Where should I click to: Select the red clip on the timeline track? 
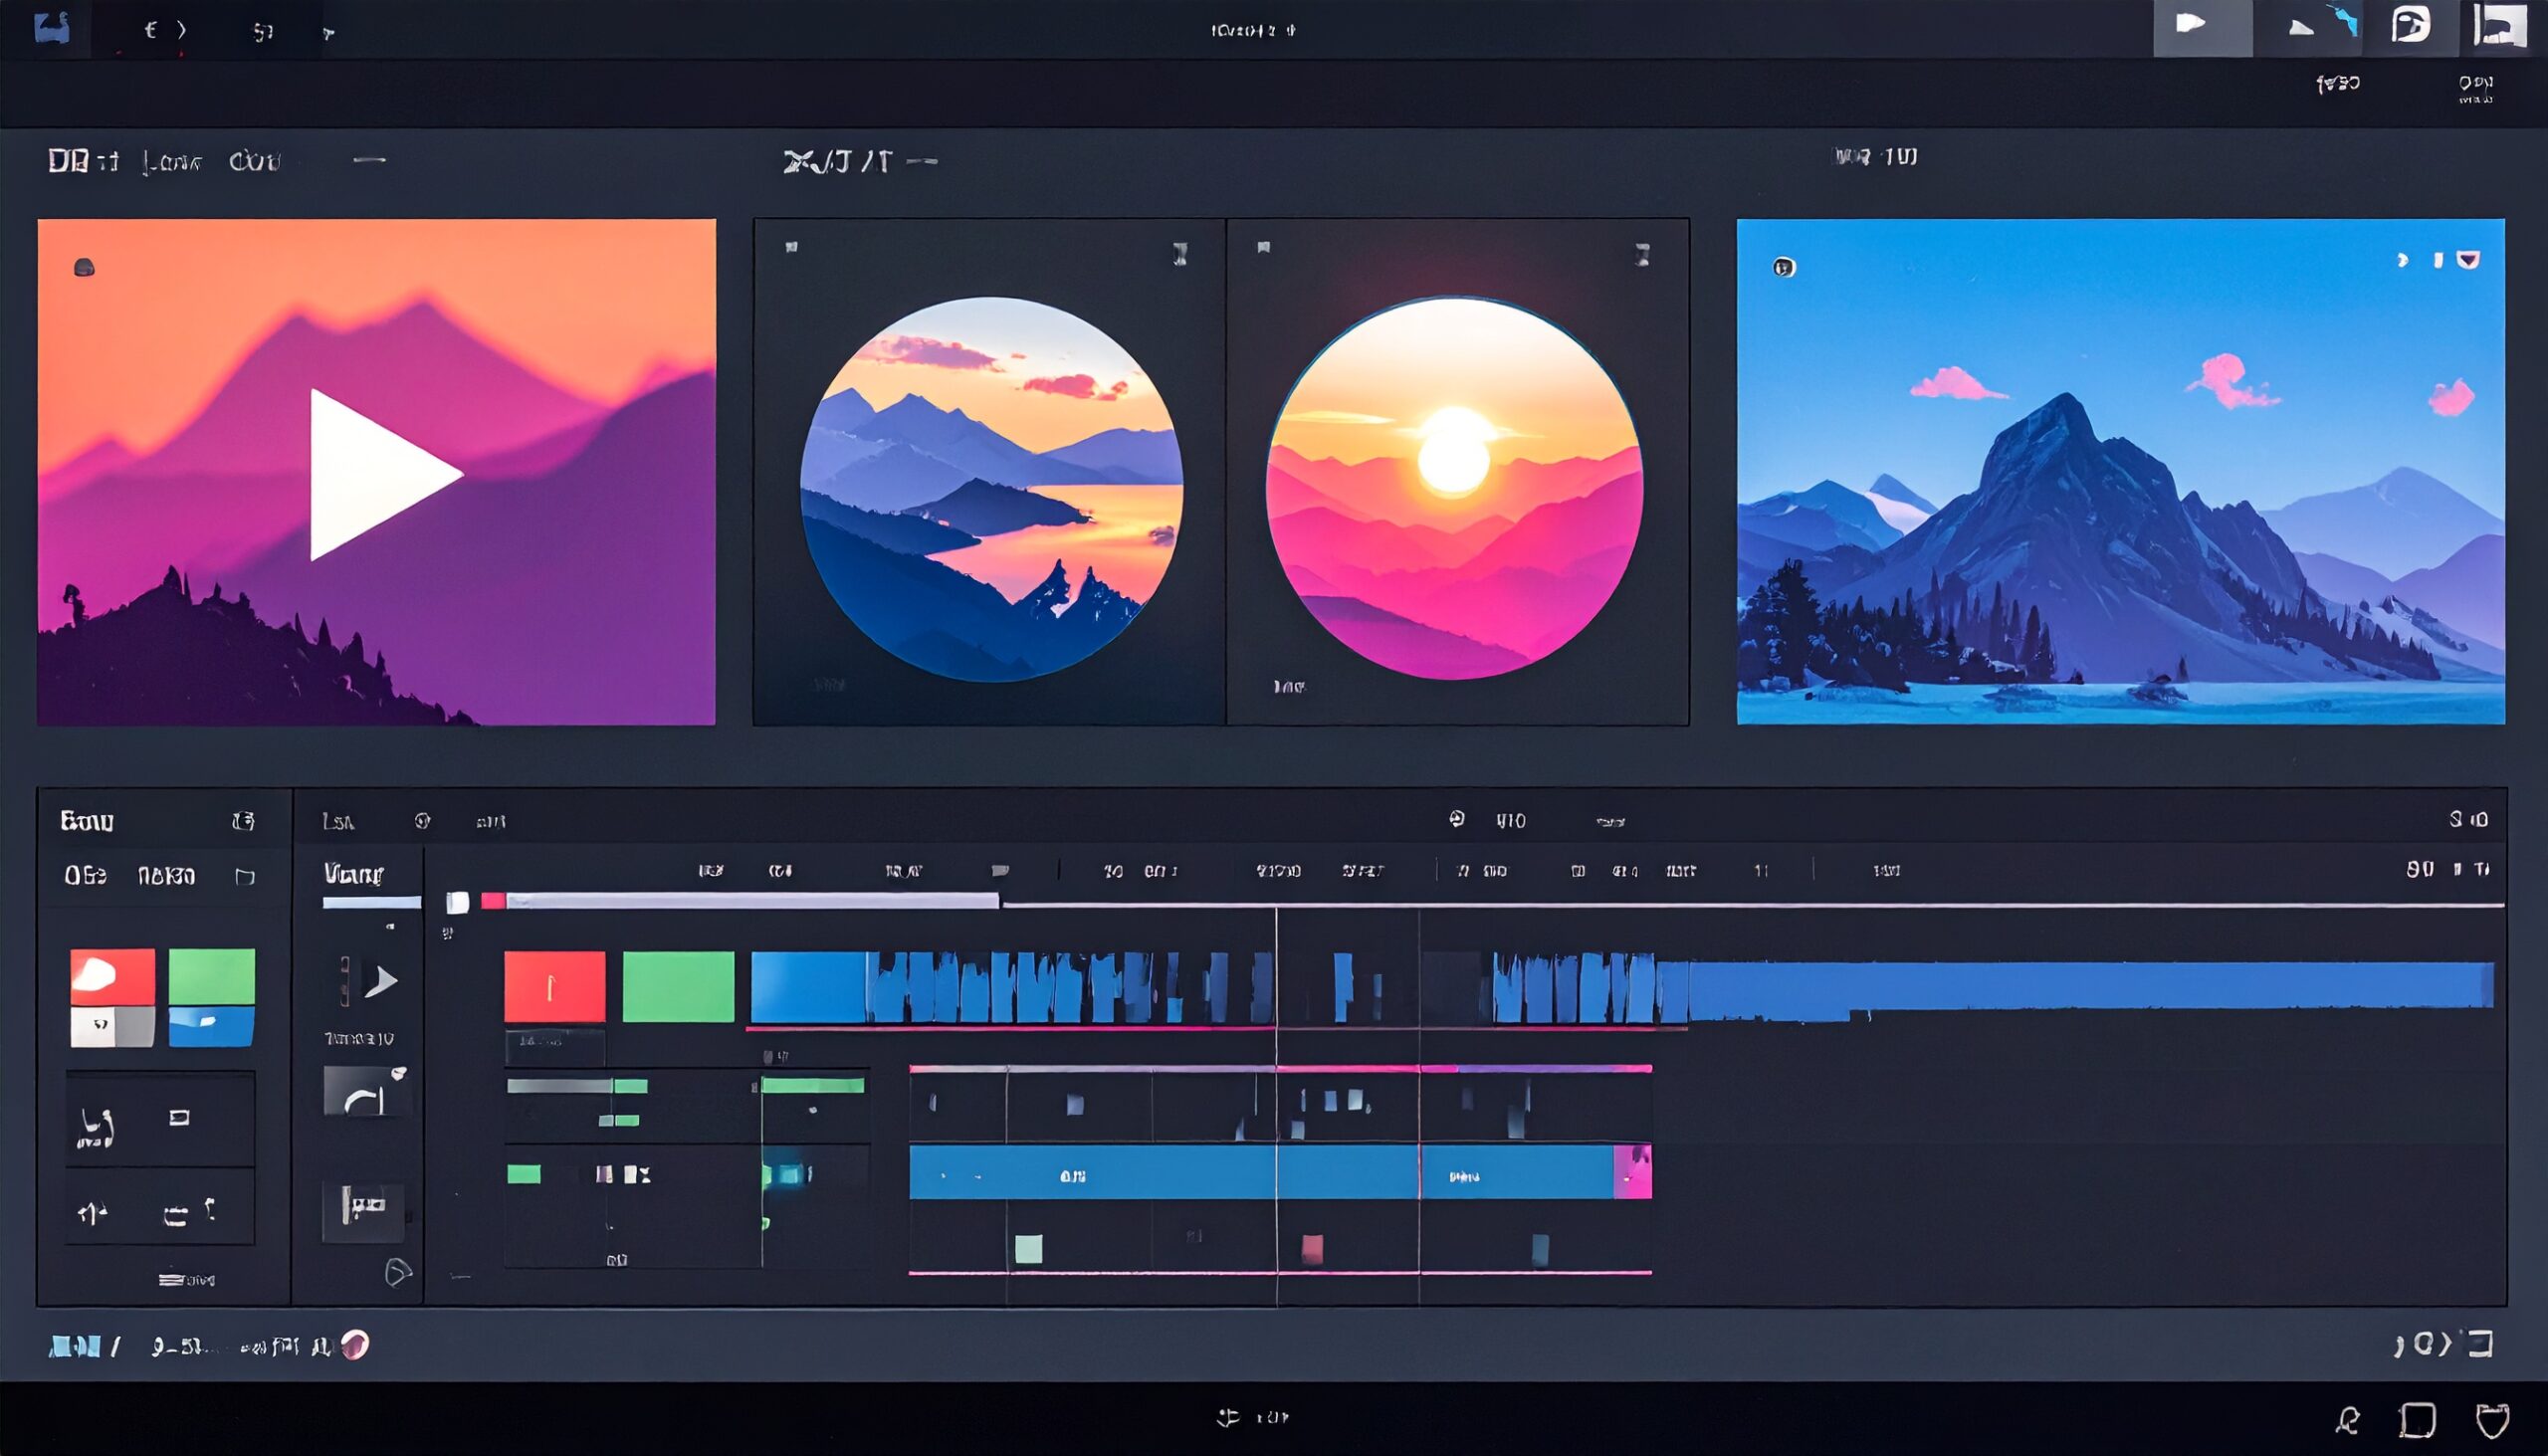(554, 987)
